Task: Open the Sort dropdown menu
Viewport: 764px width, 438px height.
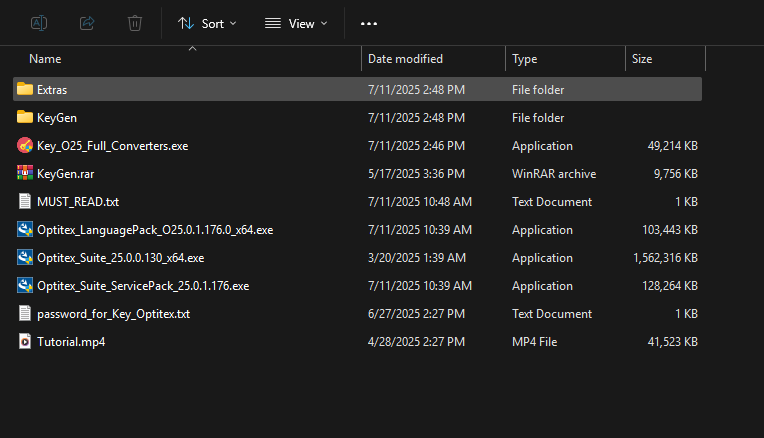Action: (207, 23)
